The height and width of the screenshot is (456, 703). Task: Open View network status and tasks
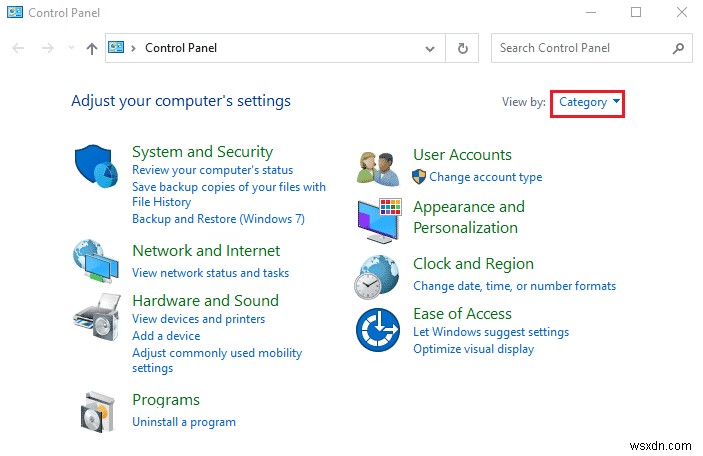[210, 273]
